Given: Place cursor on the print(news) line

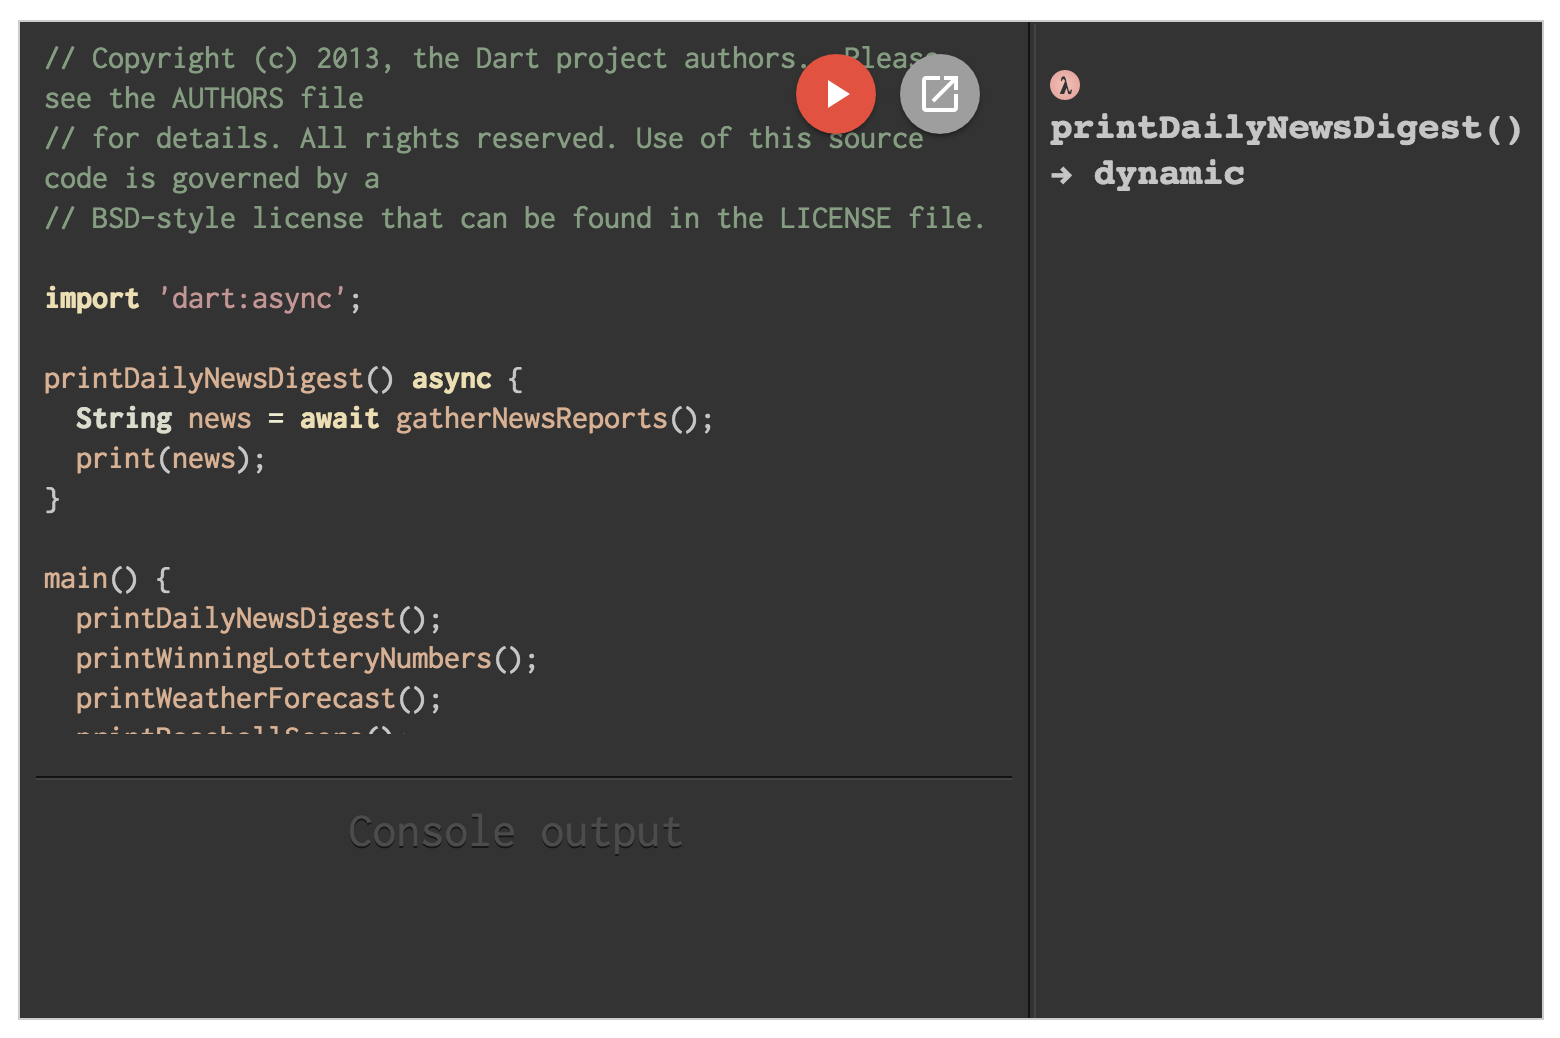Looking at the screenshot, I should point(168,458).
